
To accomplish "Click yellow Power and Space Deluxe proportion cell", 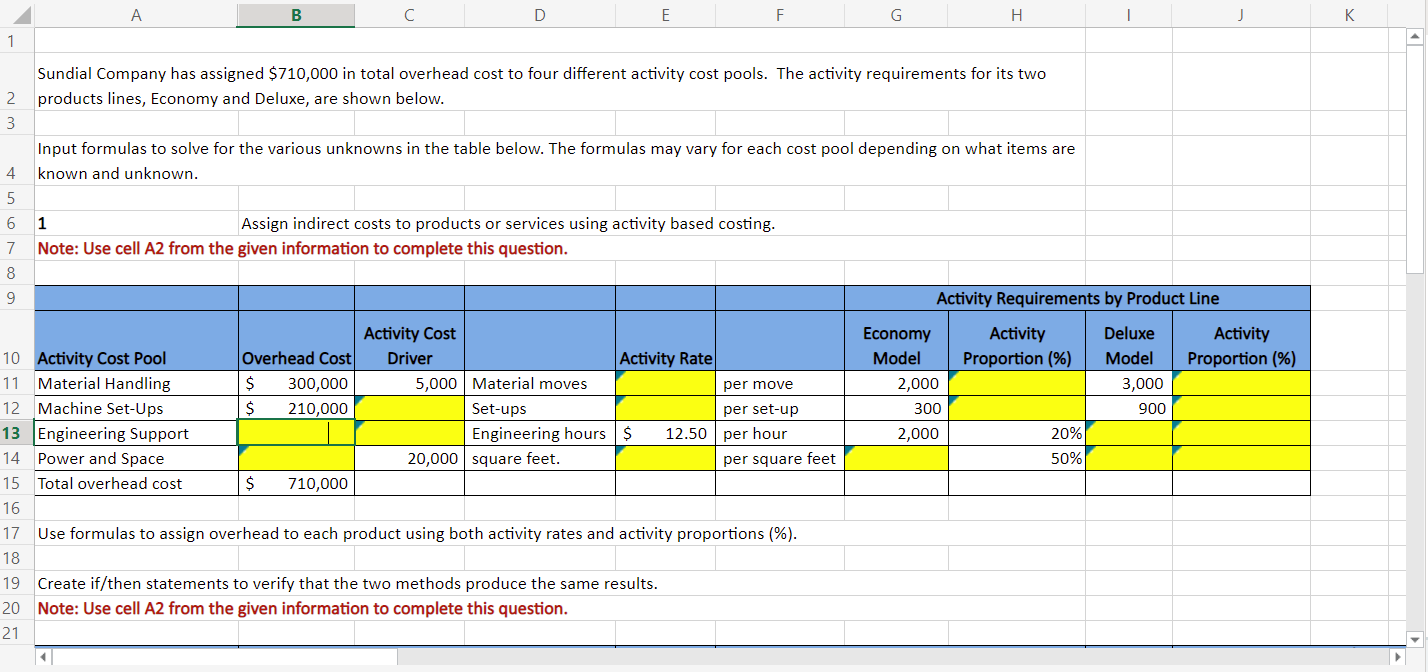I will (x=1241, y=458).
